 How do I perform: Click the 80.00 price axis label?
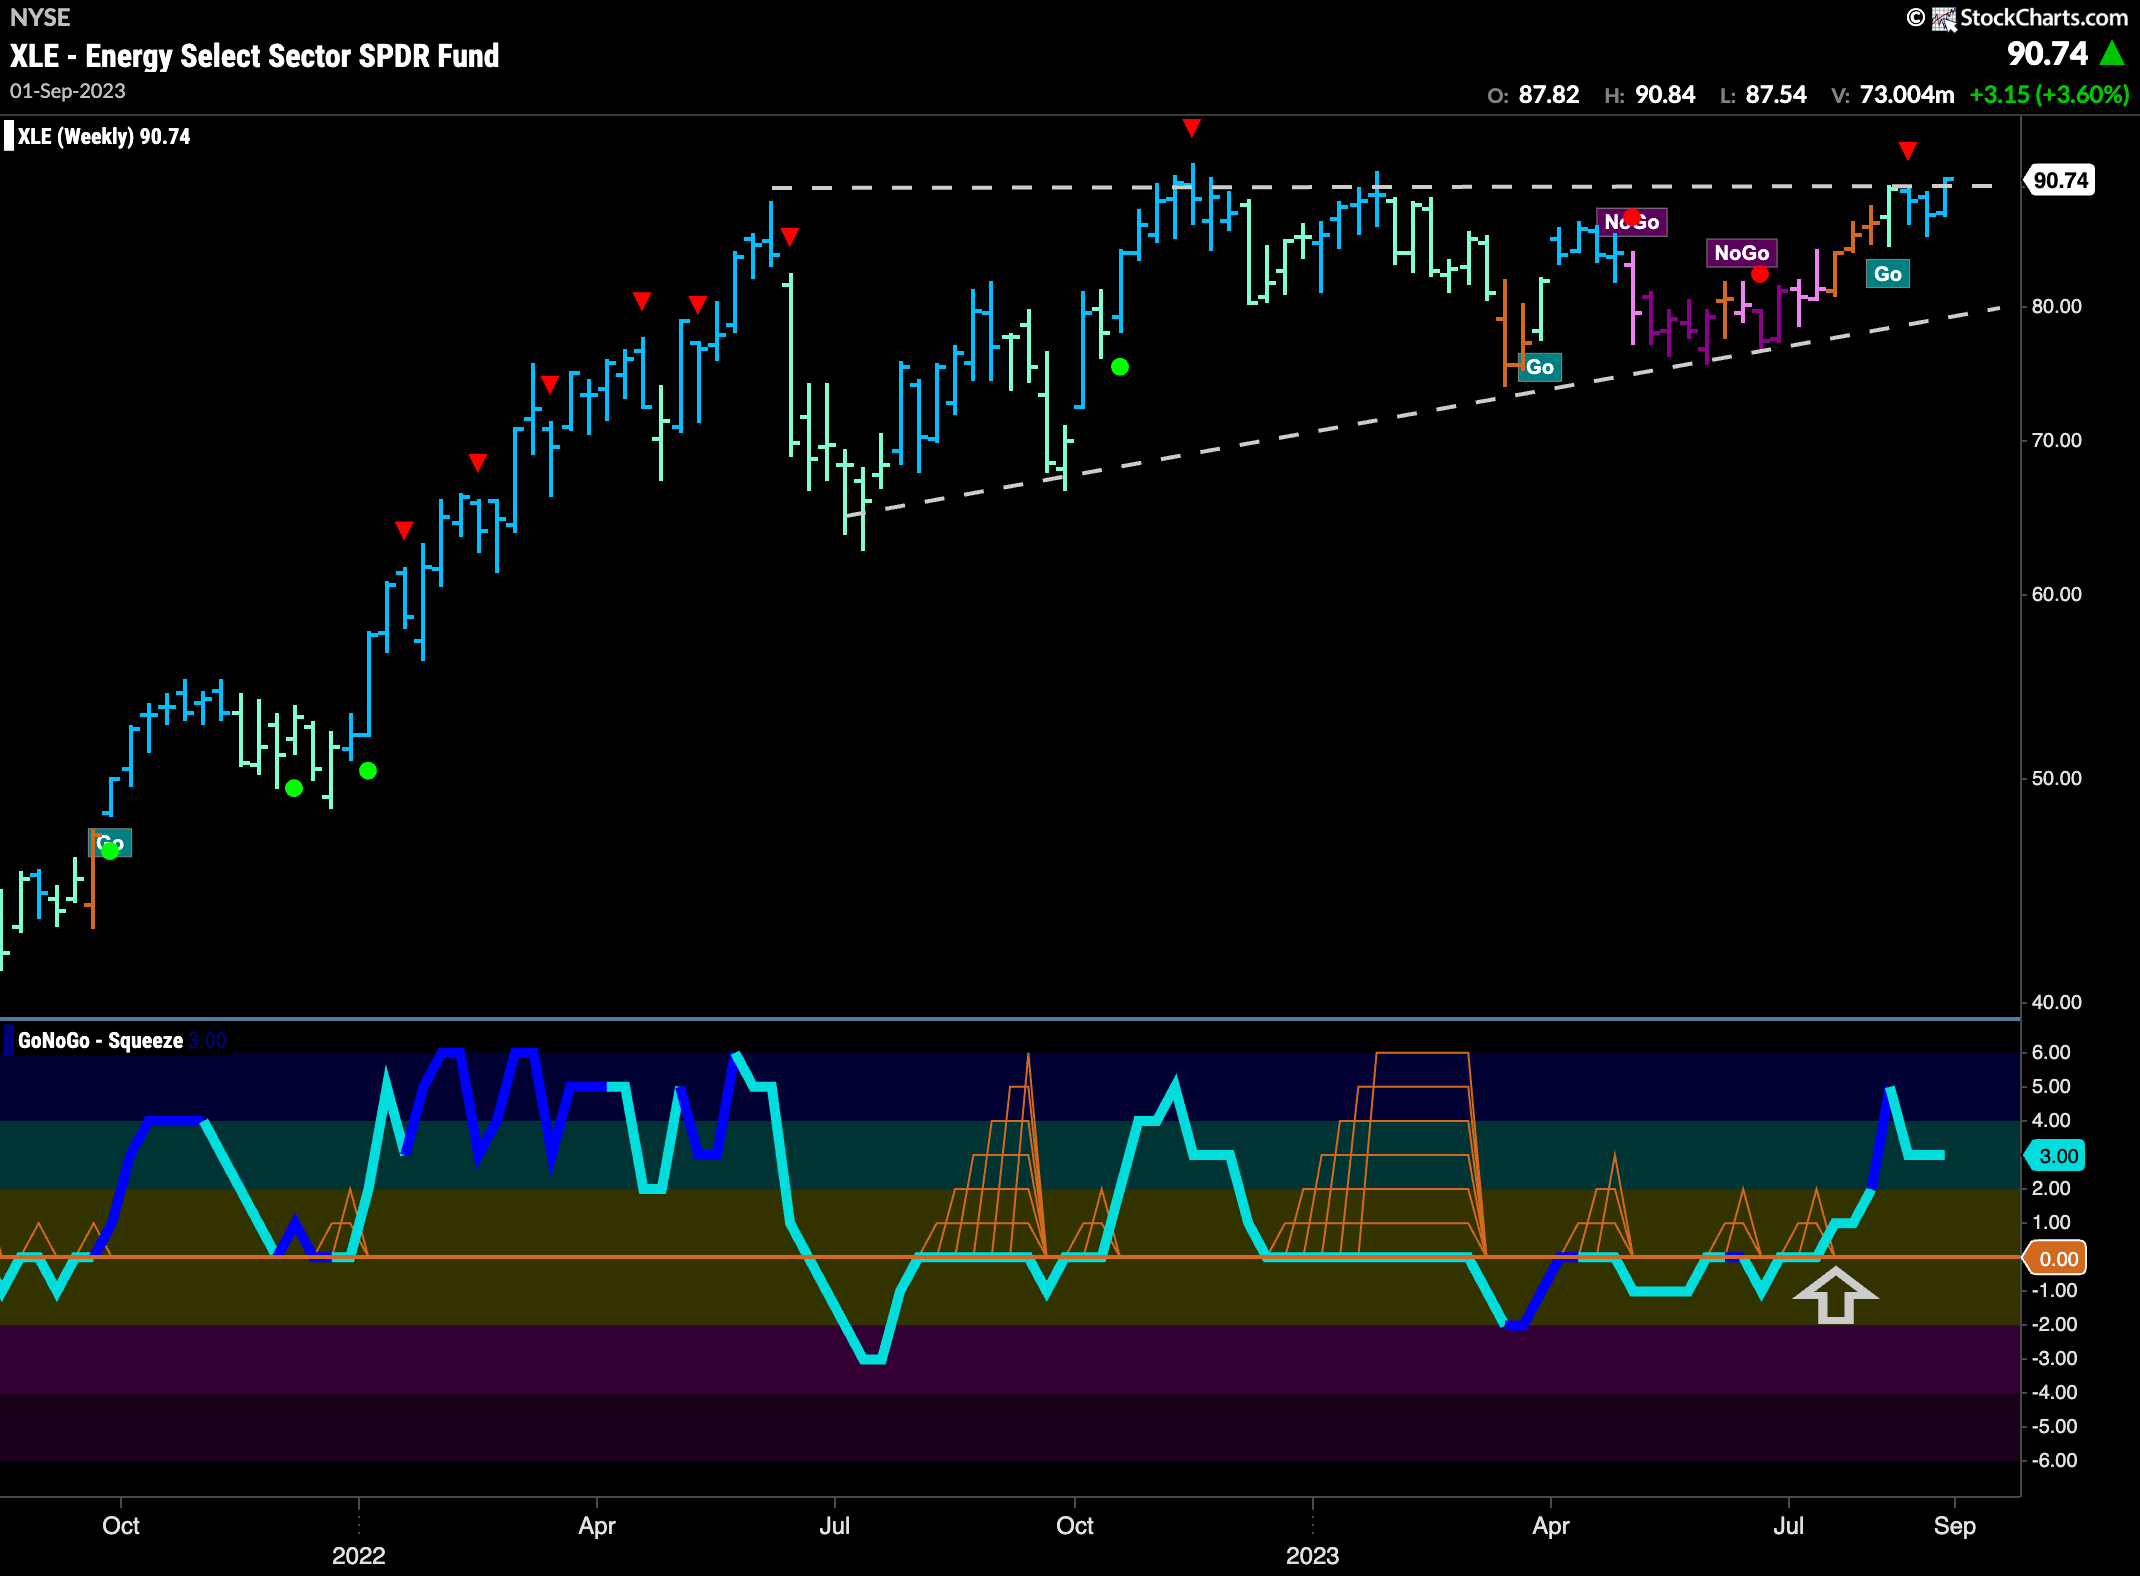tap(2057, 307)
